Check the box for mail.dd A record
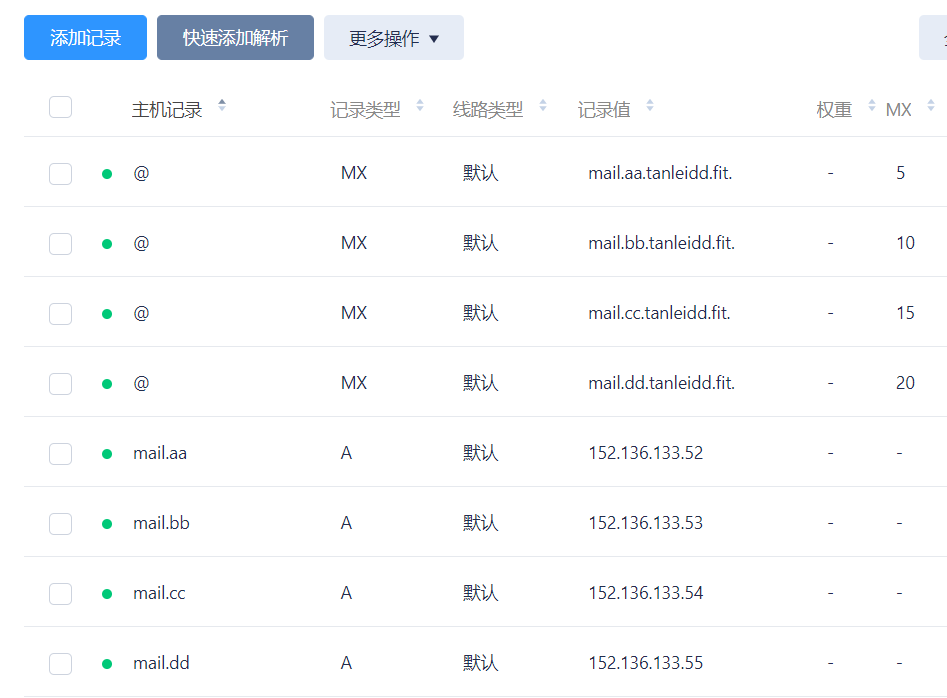The width and height of the screenshot is (947, 698). (60, 664)
